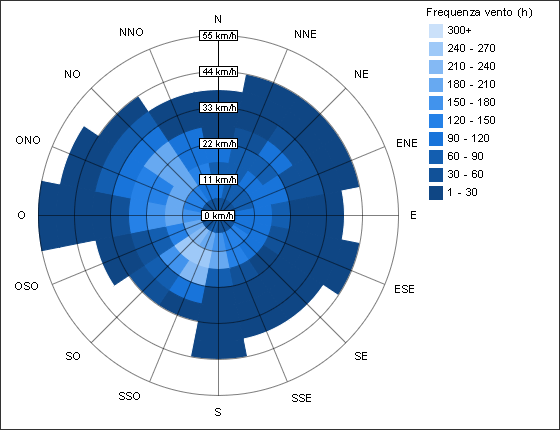Select the 240 - 270 legend swatch
Screen dimensions: 560x430
[x=436, y=49]
